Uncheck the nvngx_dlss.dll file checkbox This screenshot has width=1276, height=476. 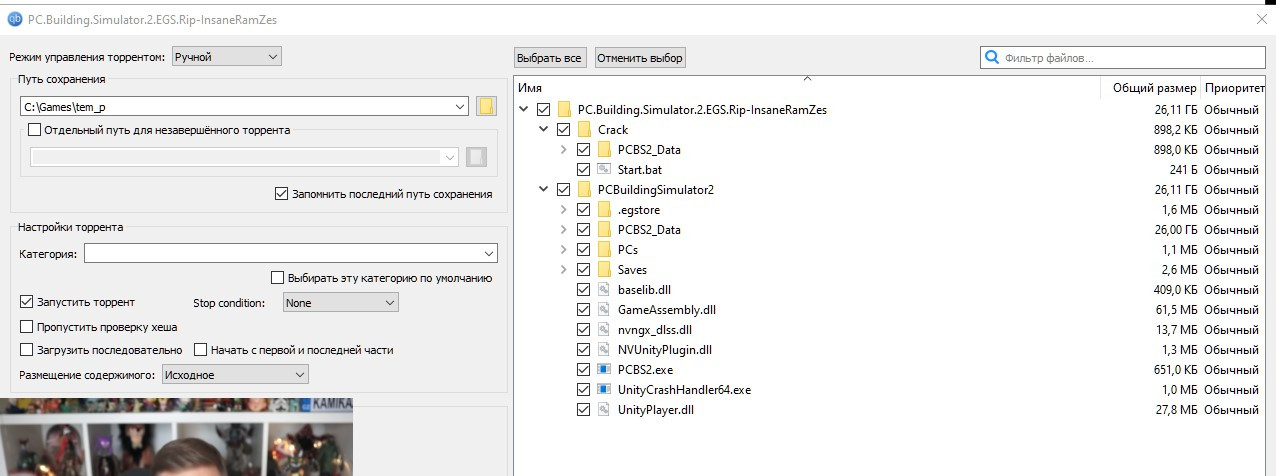tap(584, 330)
